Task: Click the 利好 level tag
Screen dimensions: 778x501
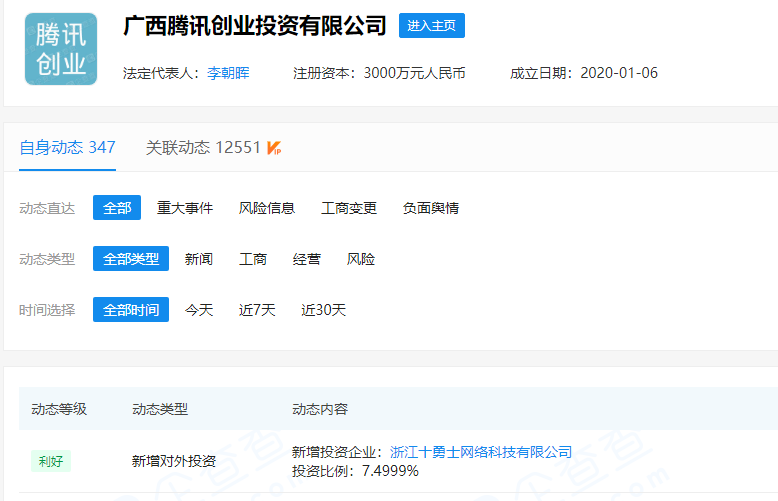Action: 51,461
